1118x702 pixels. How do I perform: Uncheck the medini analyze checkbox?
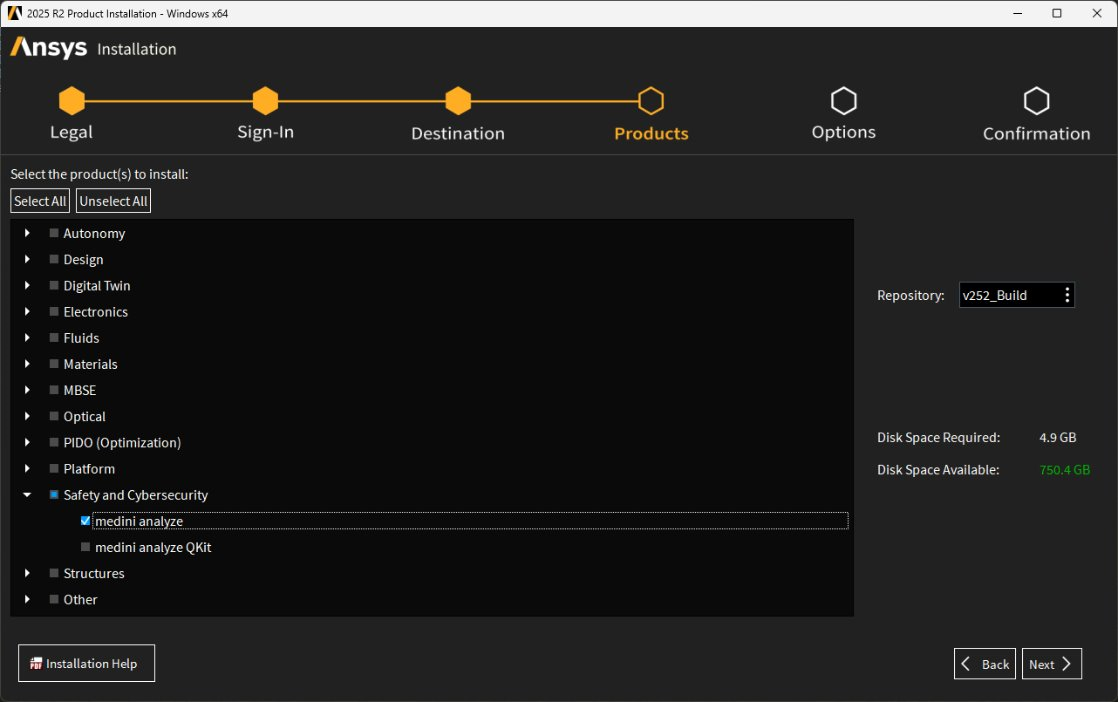86,521
